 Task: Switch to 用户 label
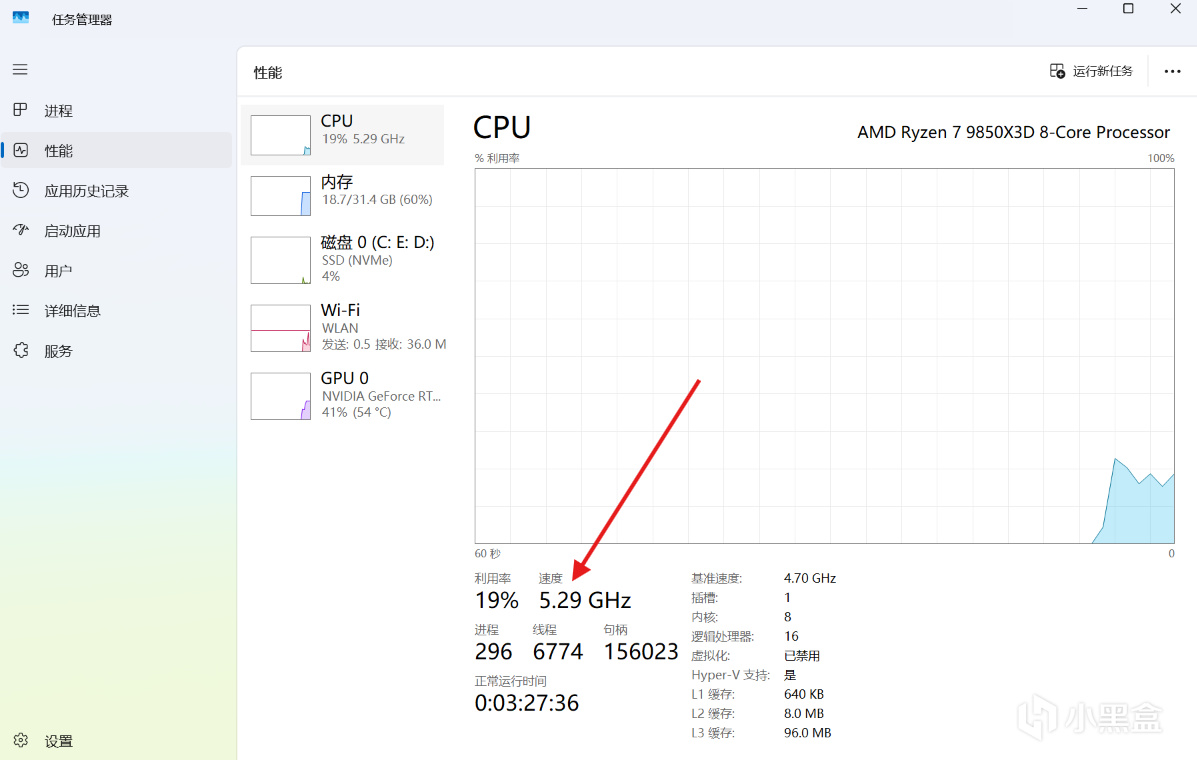click(x=59, y=271)
